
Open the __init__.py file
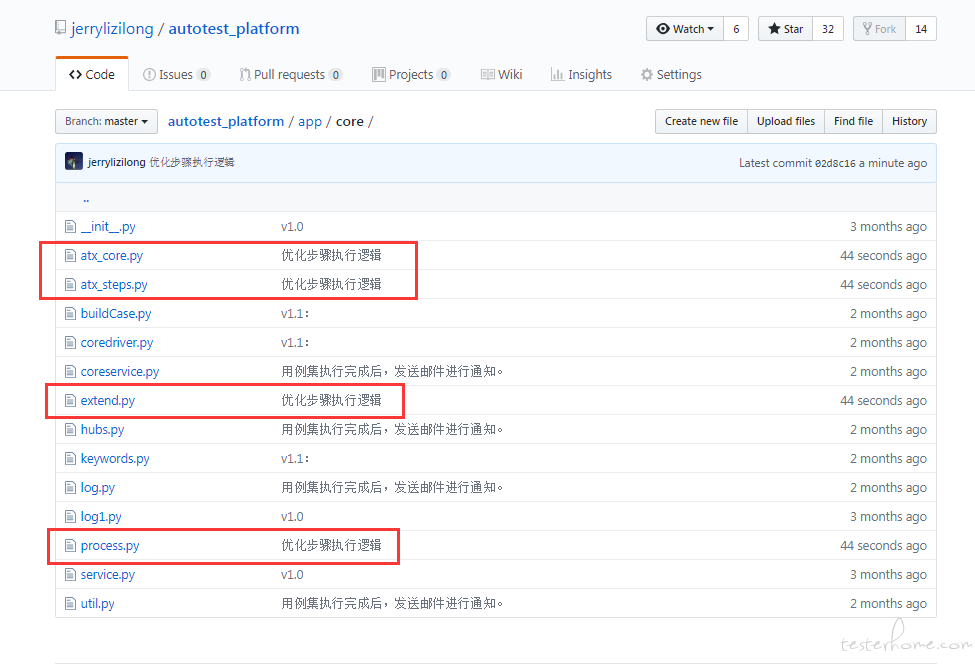108,226
